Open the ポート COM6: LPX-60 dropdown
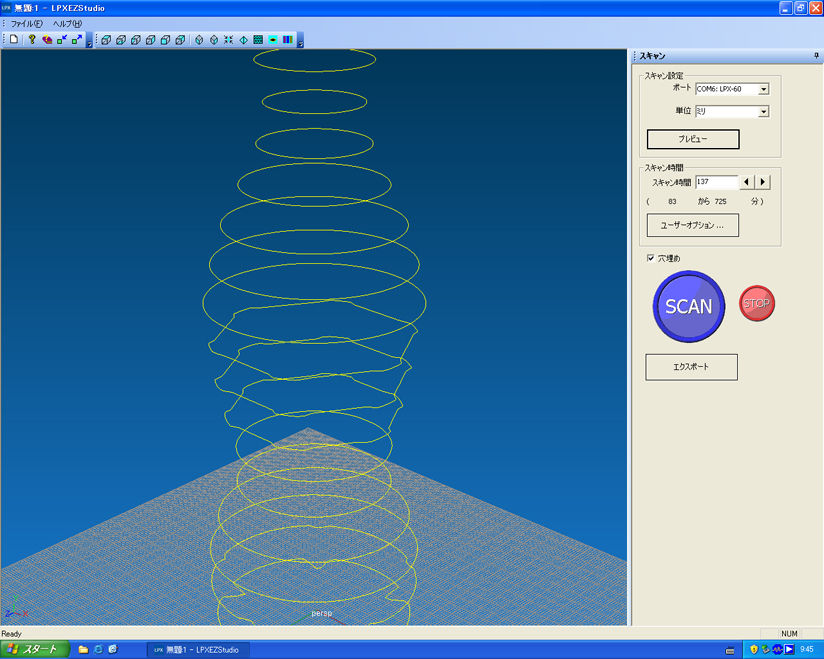The image size is (824, 659). click(x=763, y=89)
